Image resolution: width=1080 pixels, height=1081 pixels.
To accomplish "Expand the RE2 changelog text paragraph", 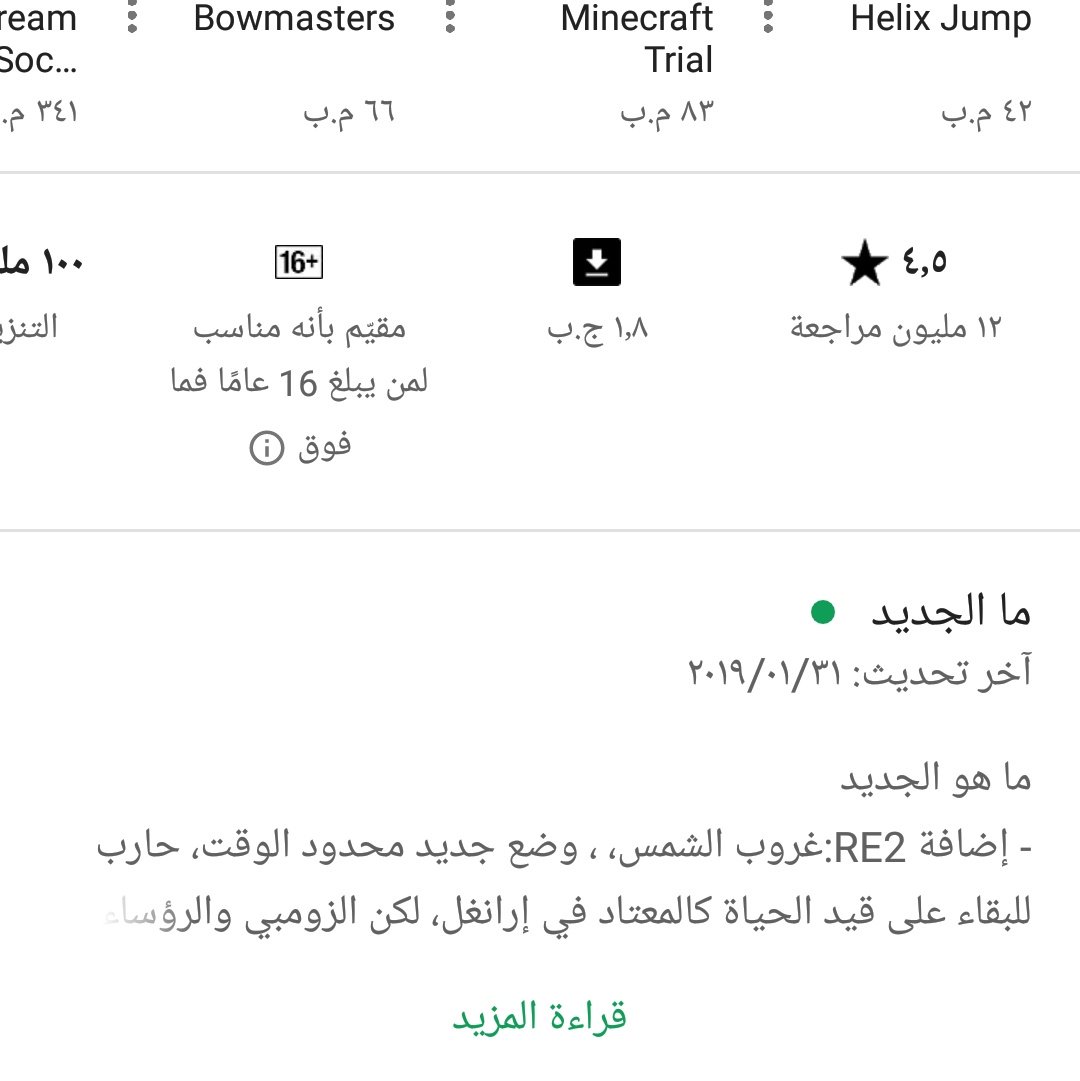I will (x=564, y=879).
